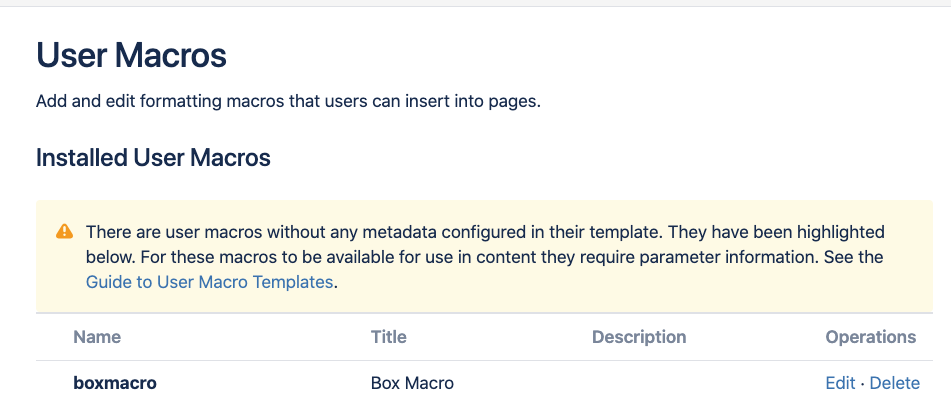Click the Title column header
This screenshot has width=951, height=404.
[x=389, y=337]
